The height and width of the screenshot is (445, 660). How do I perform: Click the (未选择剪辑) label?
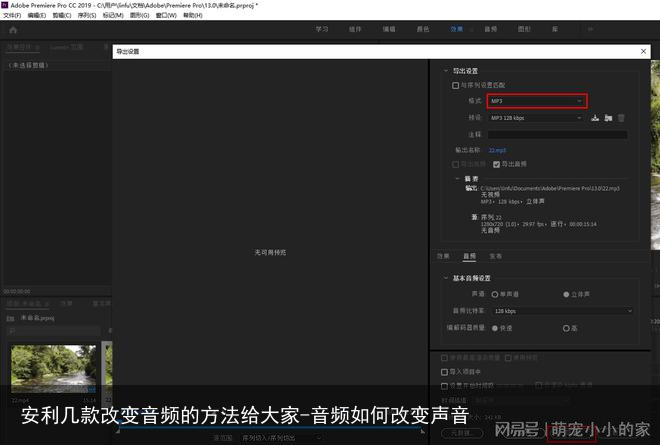point(29,65)
